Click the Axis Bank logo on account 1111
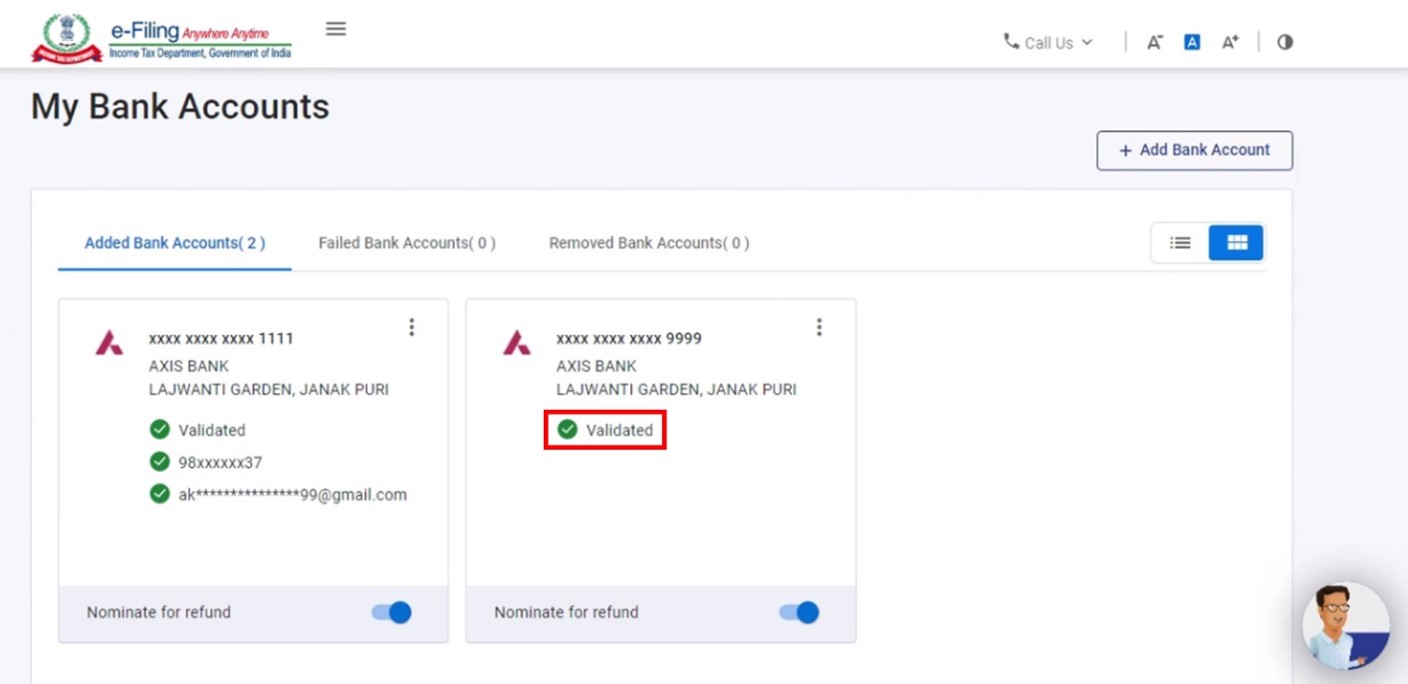 click(x=109, y=343)
